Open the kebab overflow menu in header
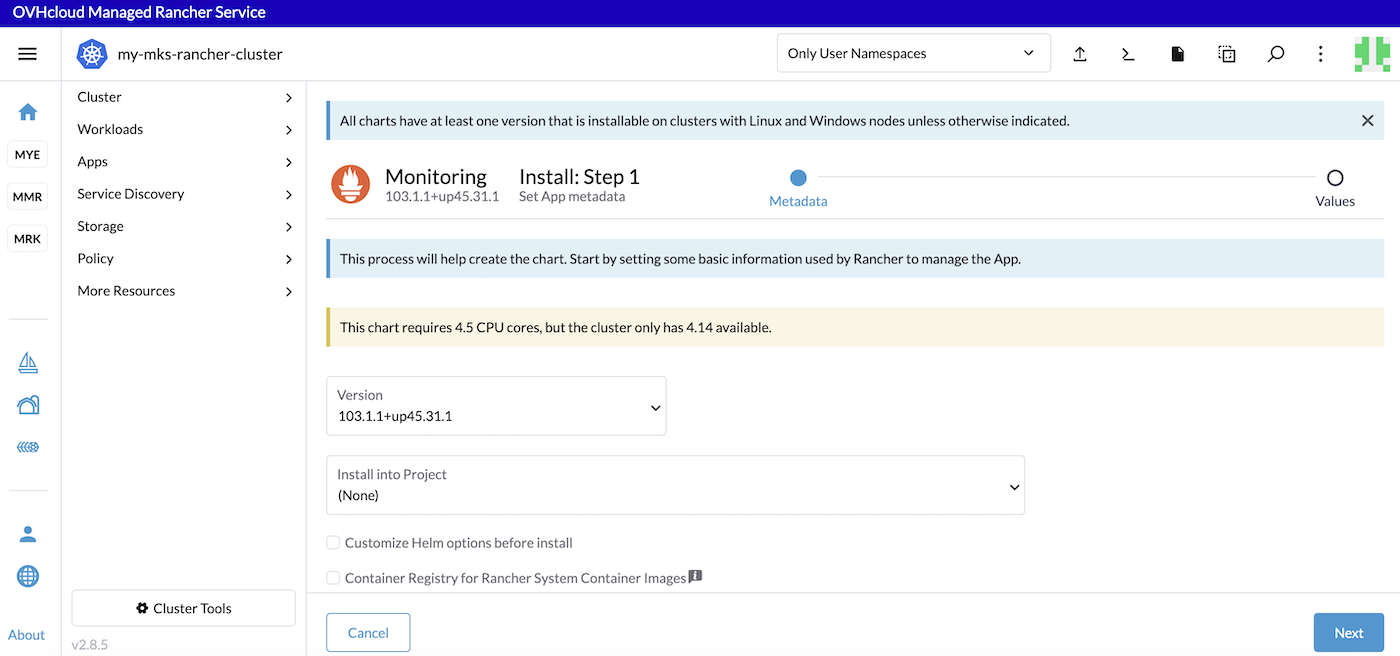Screen dimensions: 1400x656 (1320, 54)
